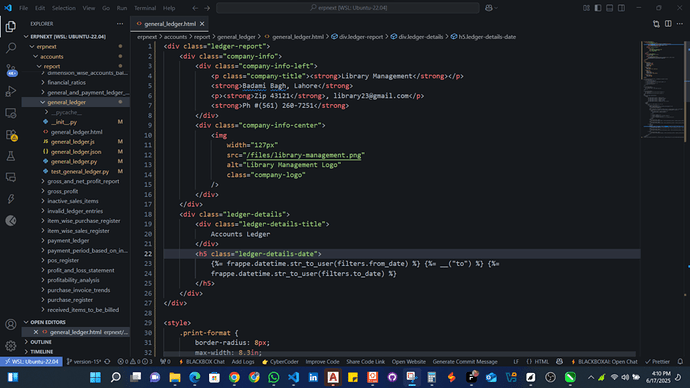Viewport: 690px width, 388px height.
Task: Open Accounts menu in activity bar
Action: coord(11,325)
